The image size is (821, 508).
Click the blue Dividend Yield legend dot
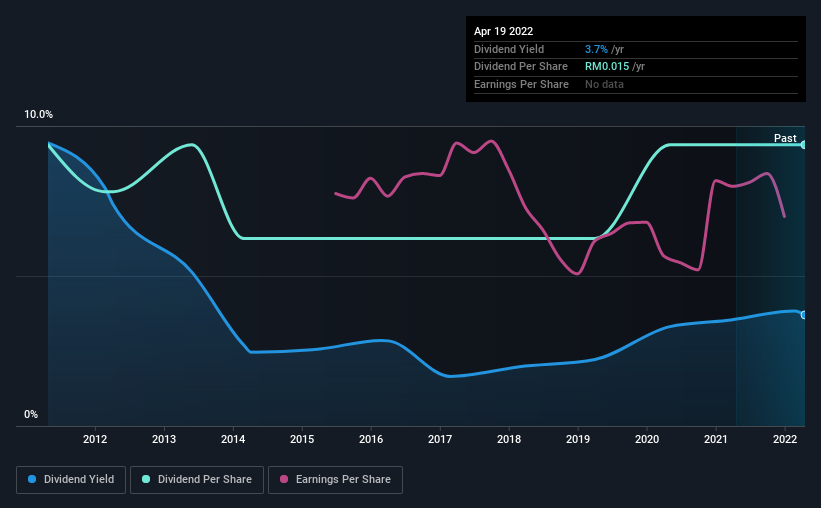click(x=32, y=479)
